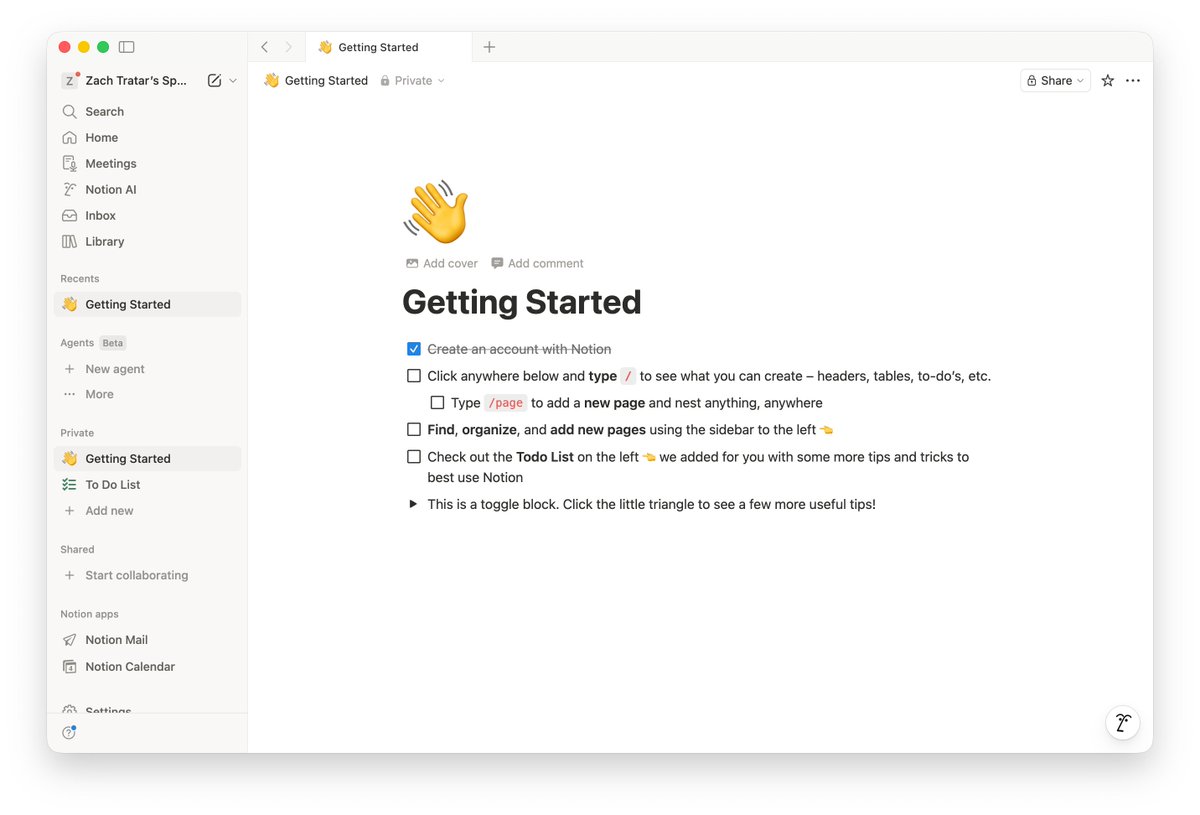Expand the toggle block triangle
1200x815 pixels.
(x=413, y=504)
